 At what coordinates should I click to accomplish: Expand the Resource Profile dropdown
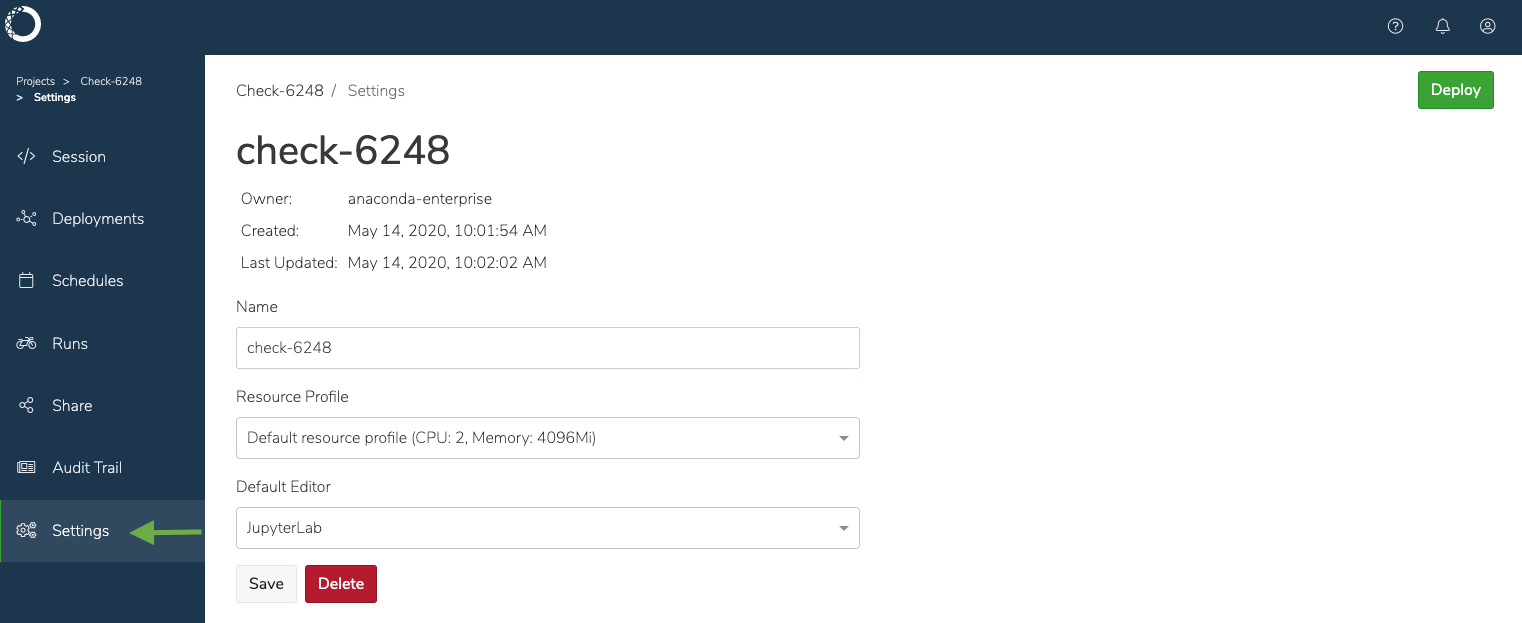(548, 438)
